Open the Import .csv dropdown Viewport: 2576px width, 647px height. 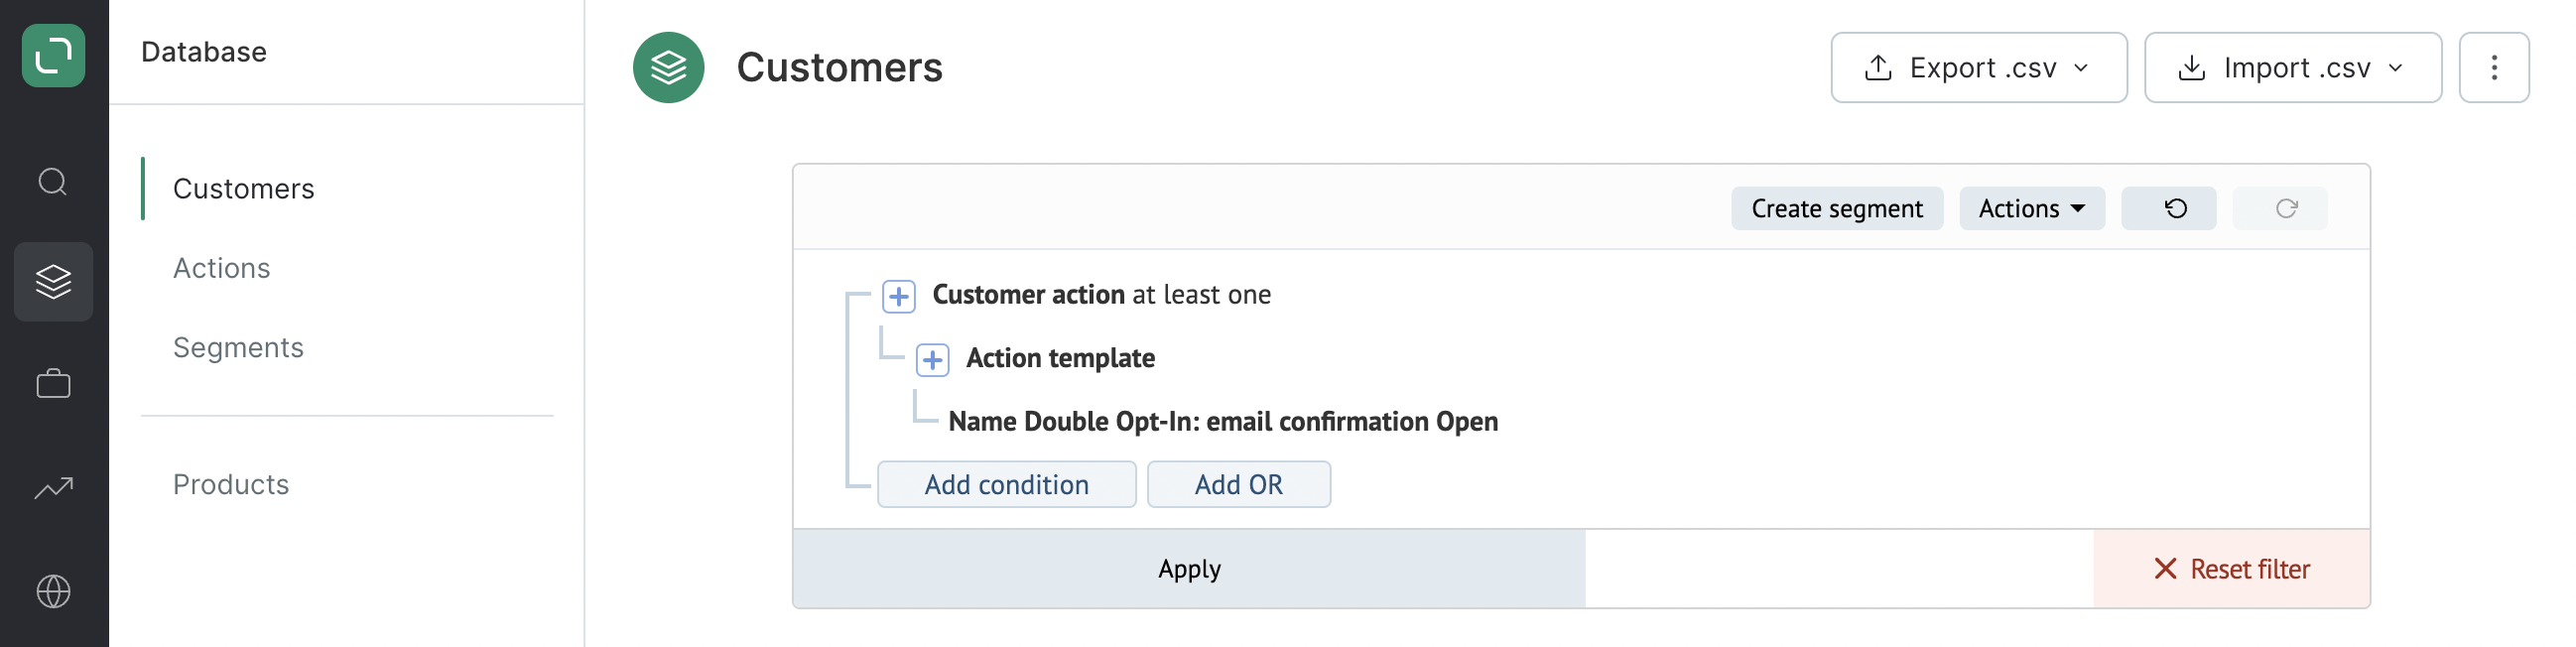point(2292,67)
